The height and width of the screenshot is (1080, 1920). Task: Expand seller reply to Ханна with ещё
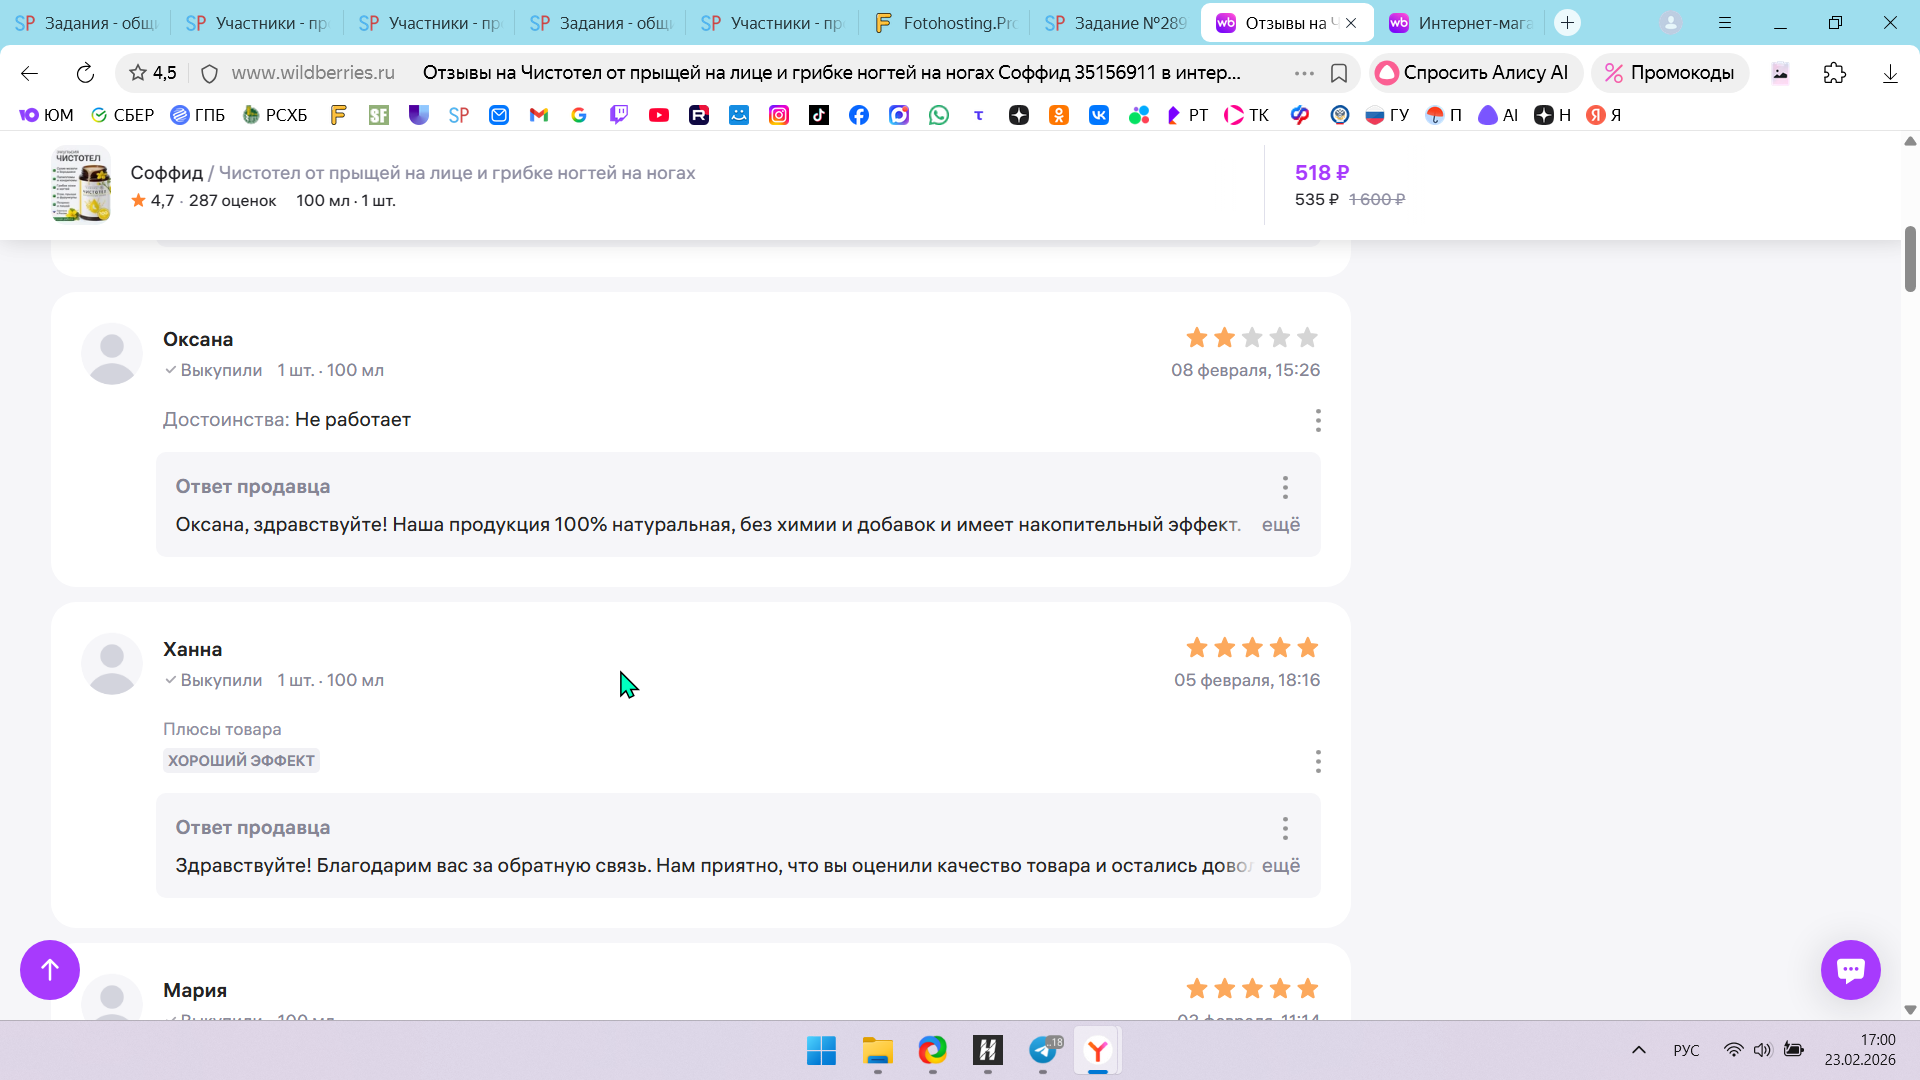point(1280,866)
